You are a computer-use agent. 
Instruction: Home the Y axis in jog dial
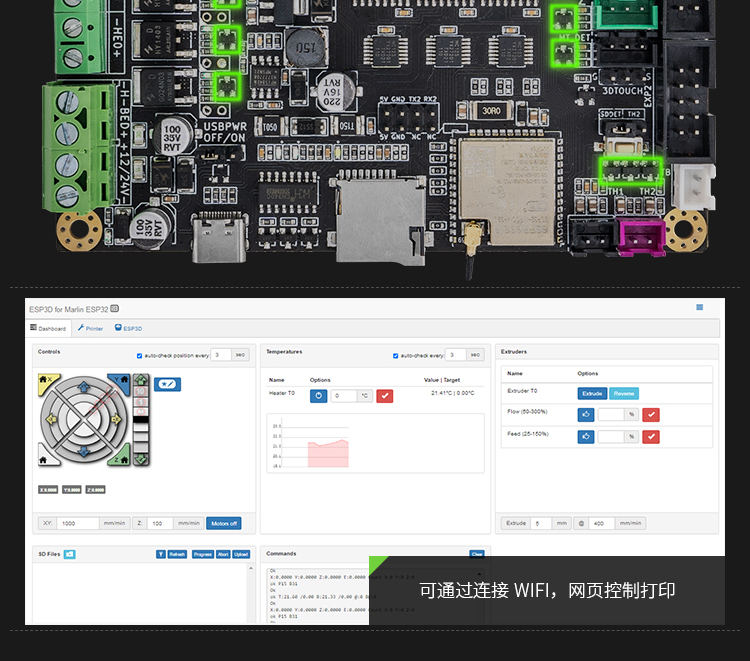pyautogui.click(x=121, y=382)
